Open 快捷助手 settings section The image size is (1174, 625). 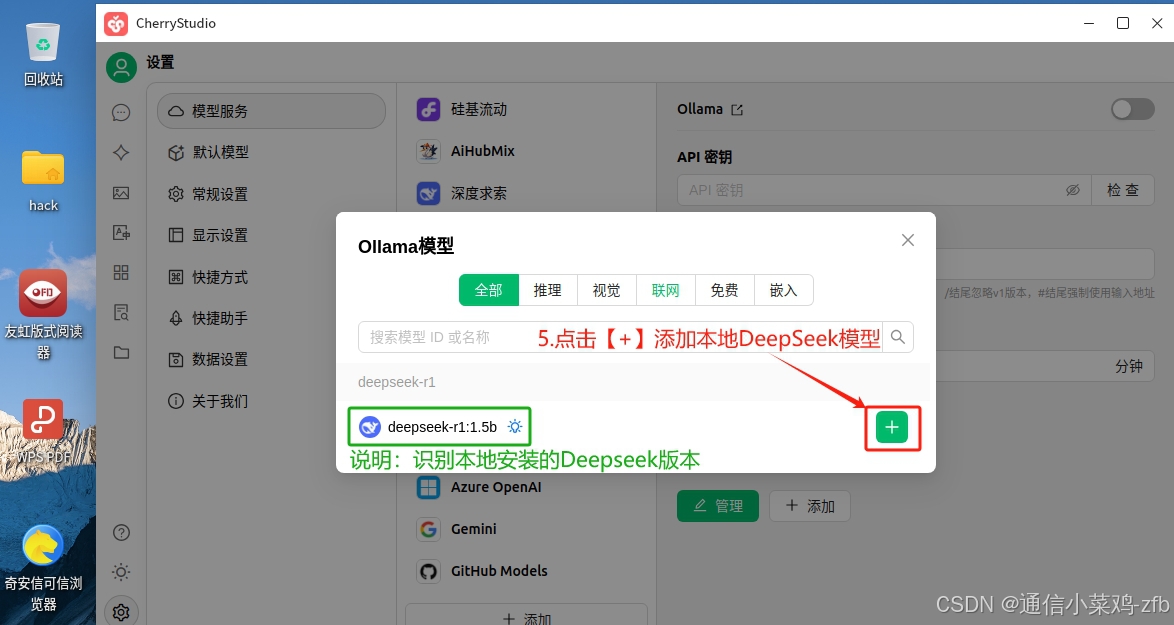point(271,318)
